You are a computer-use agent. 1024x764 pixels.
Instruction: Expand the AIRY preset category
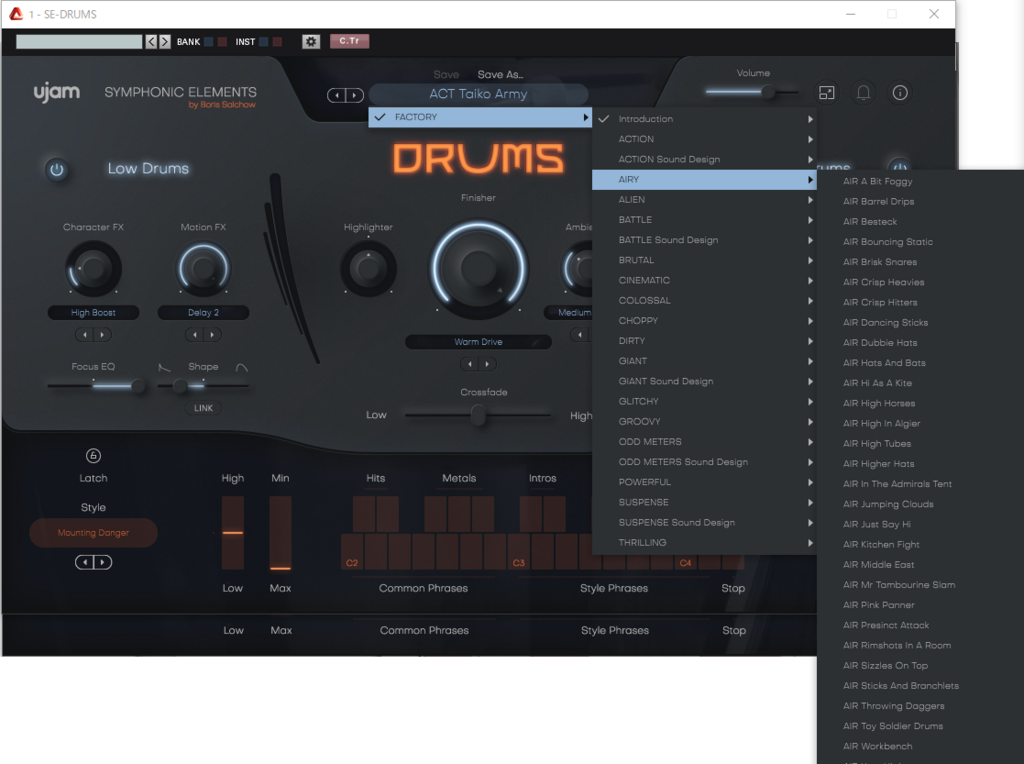pyautogui.click(x=704, y=180)
